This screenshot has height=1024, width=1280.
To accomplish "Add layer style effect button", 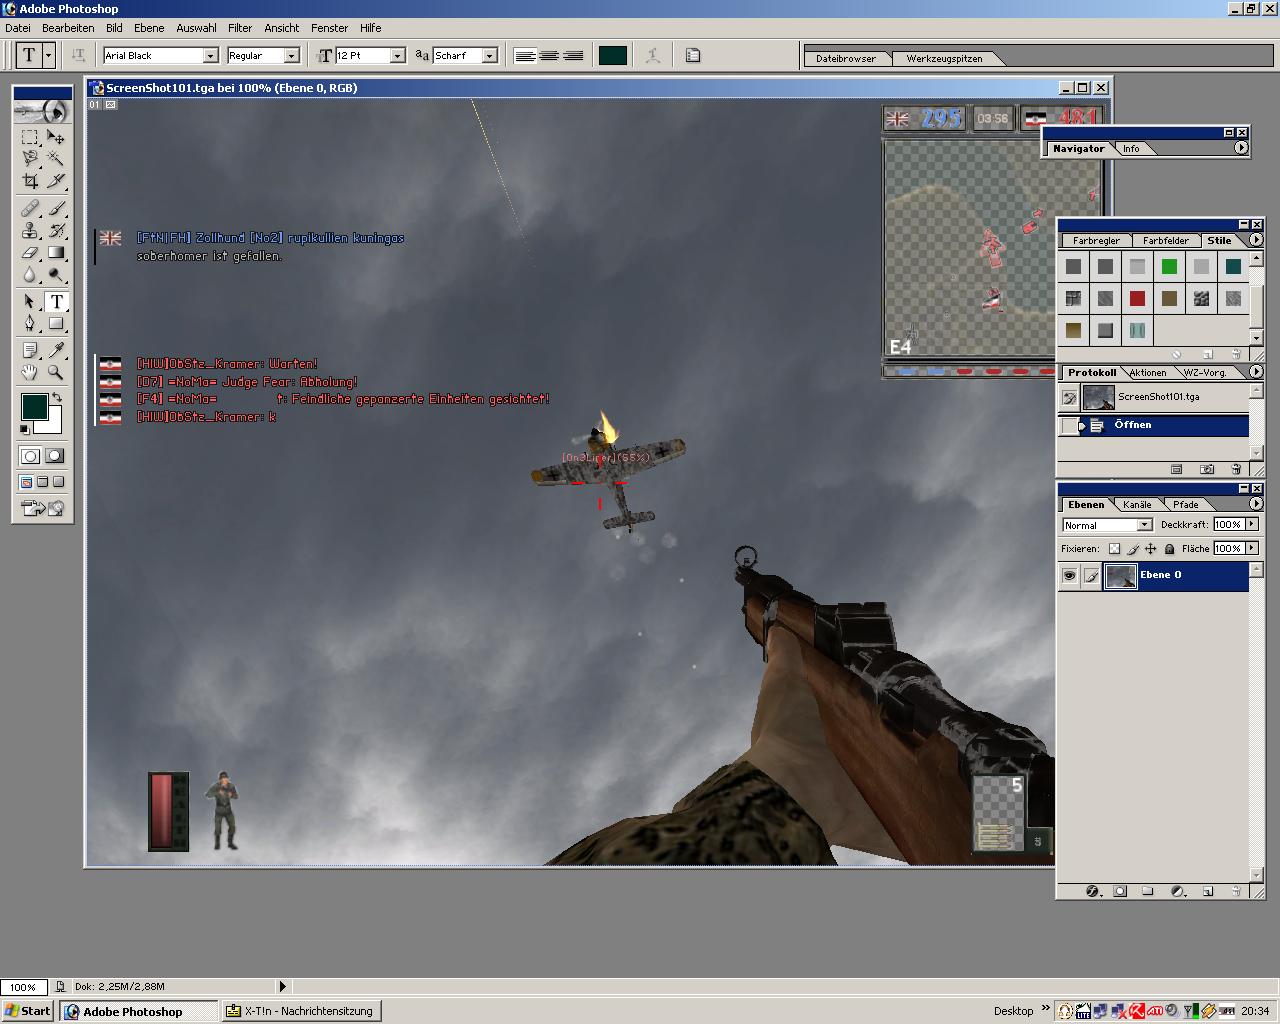I will click(x=1092, y=891).
